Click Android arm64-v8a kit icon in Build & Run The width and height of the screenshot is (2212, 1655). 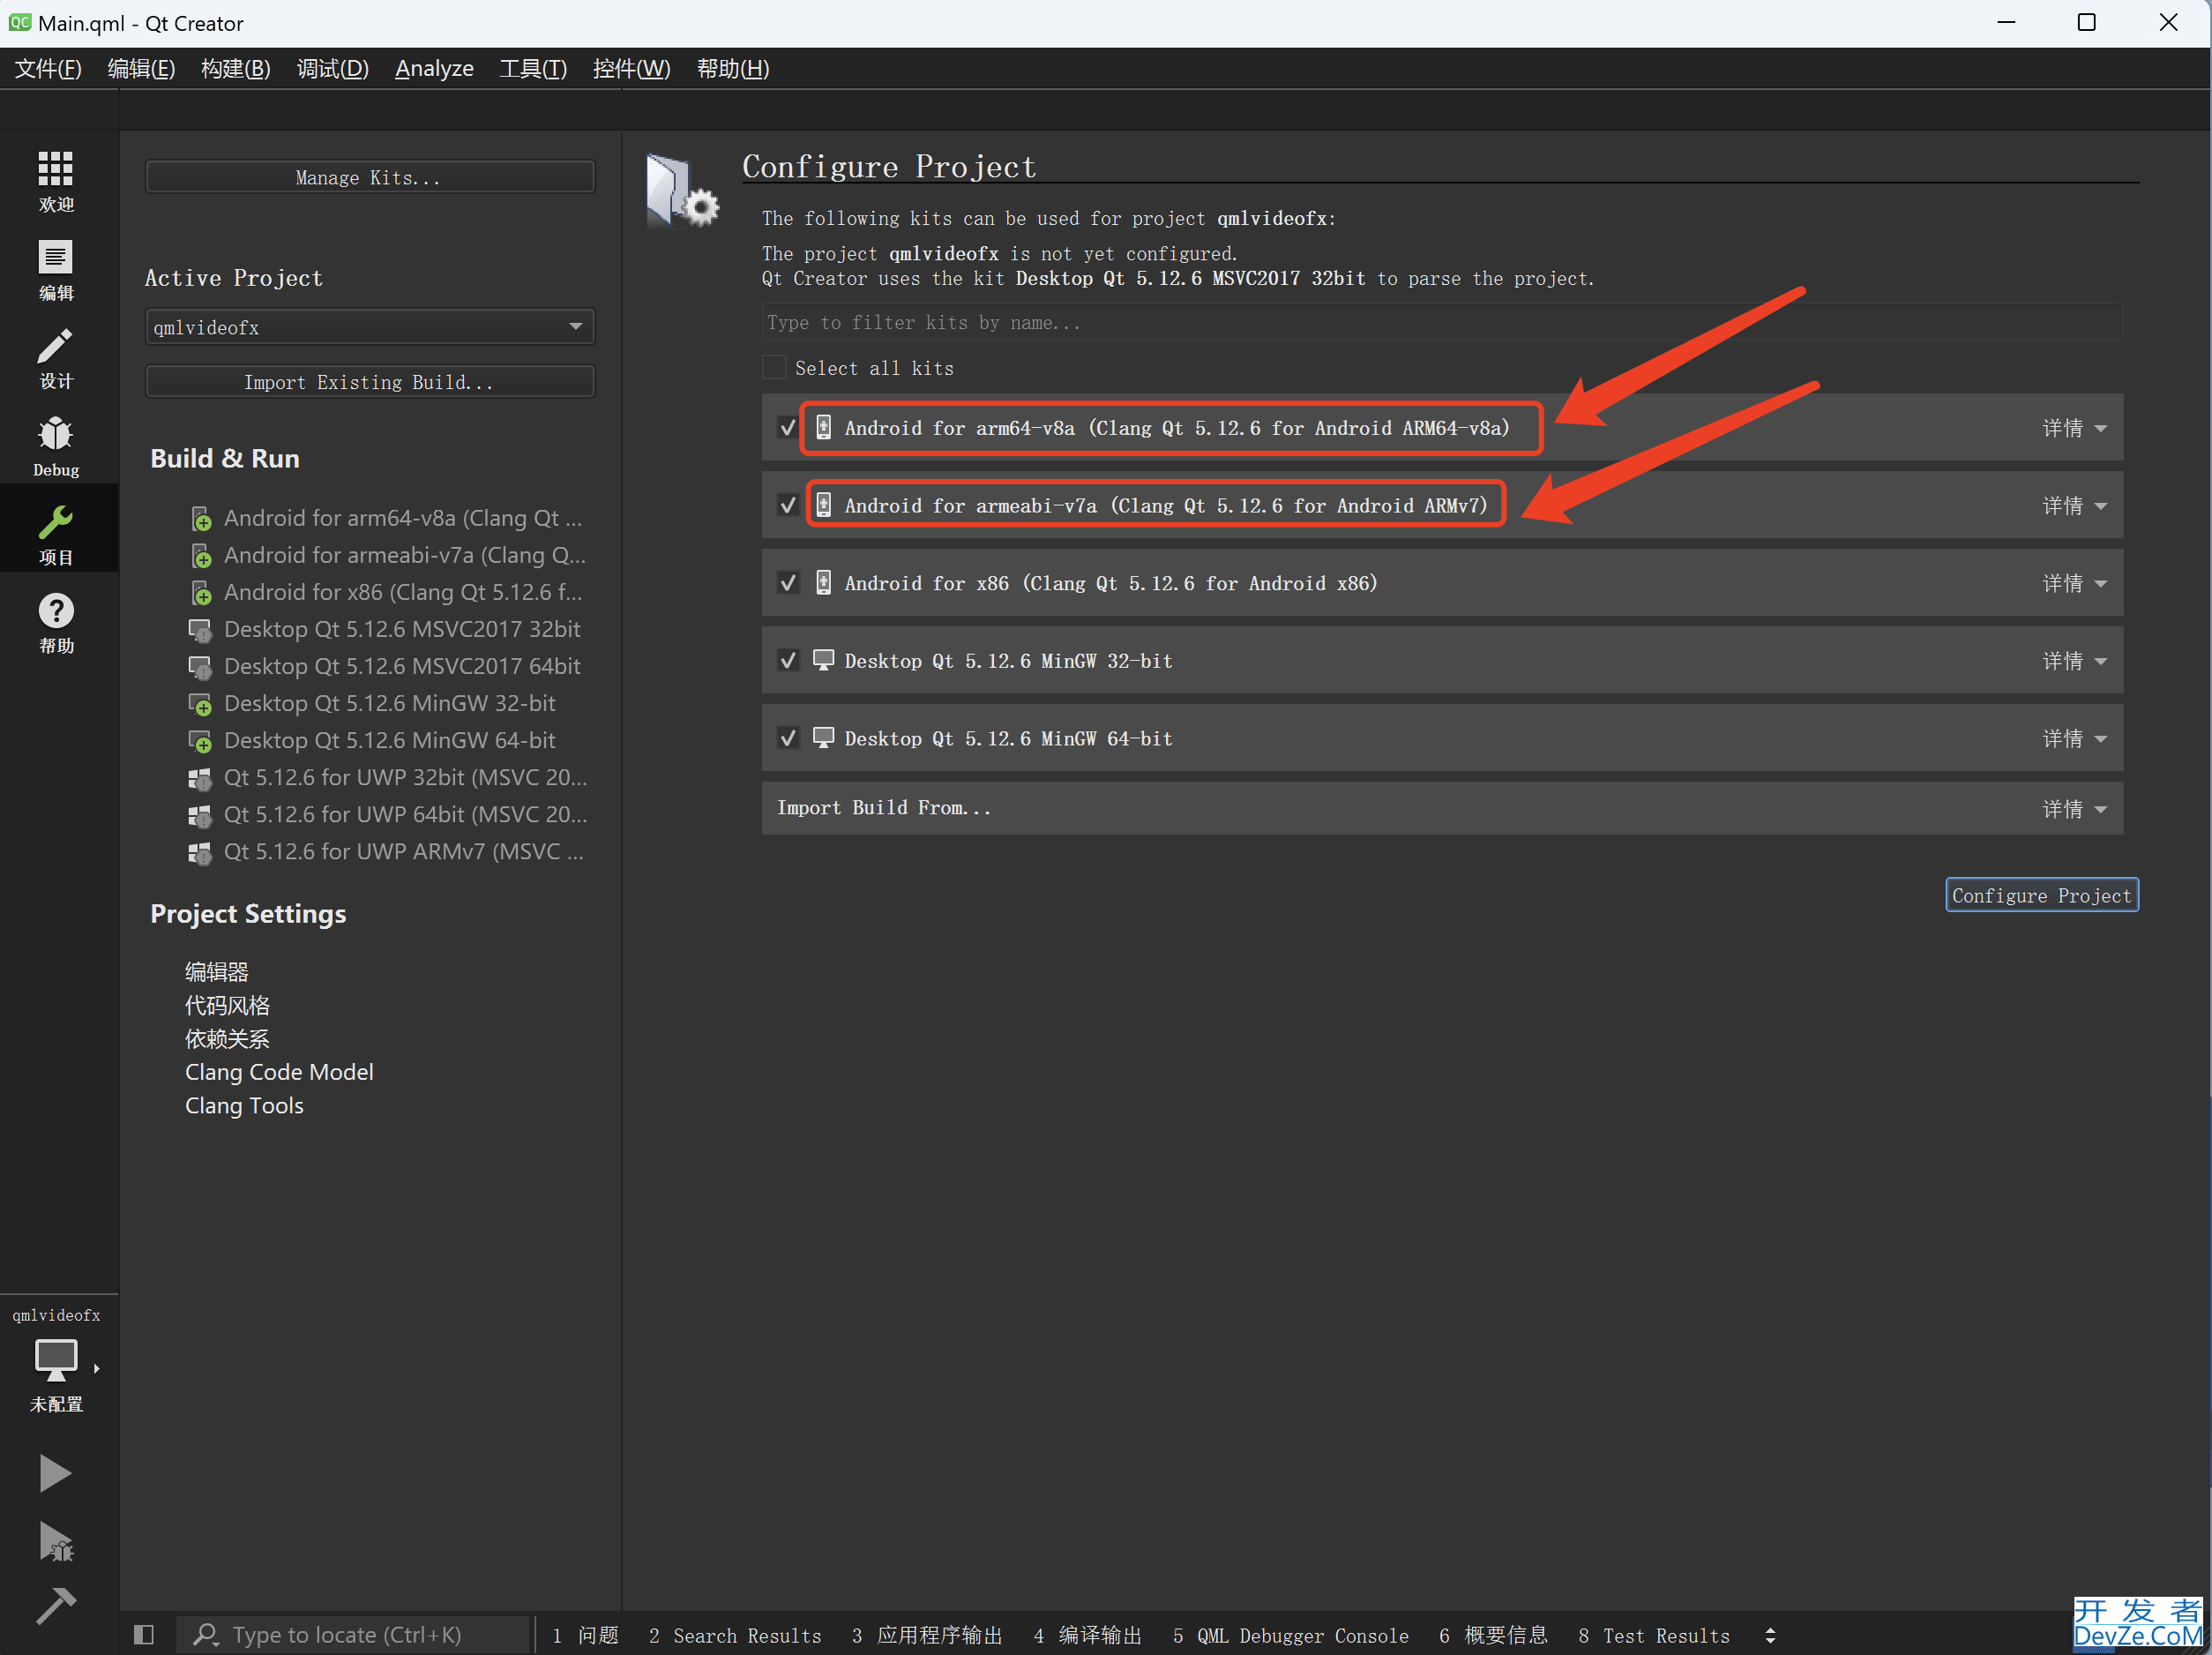pos(201,518)
